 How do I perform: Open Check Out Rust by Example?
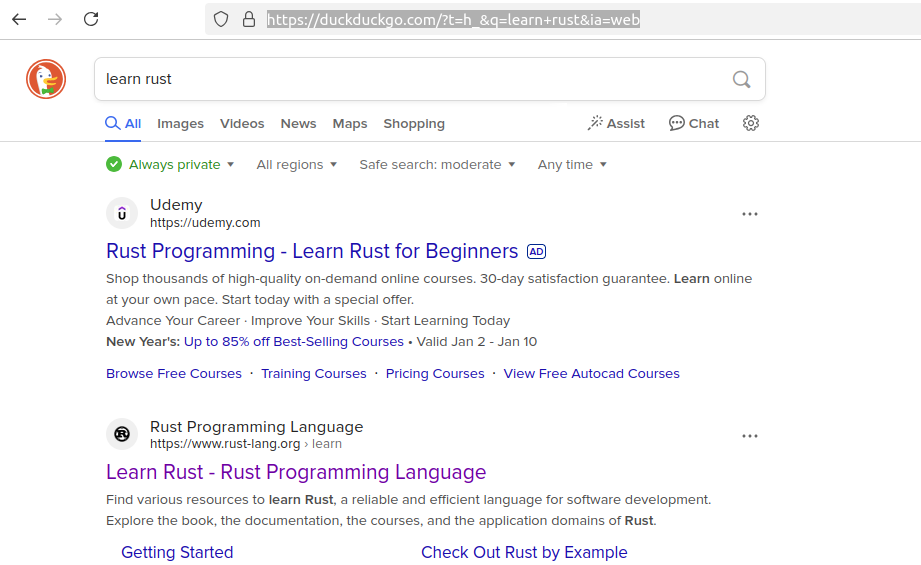(524, 552)
